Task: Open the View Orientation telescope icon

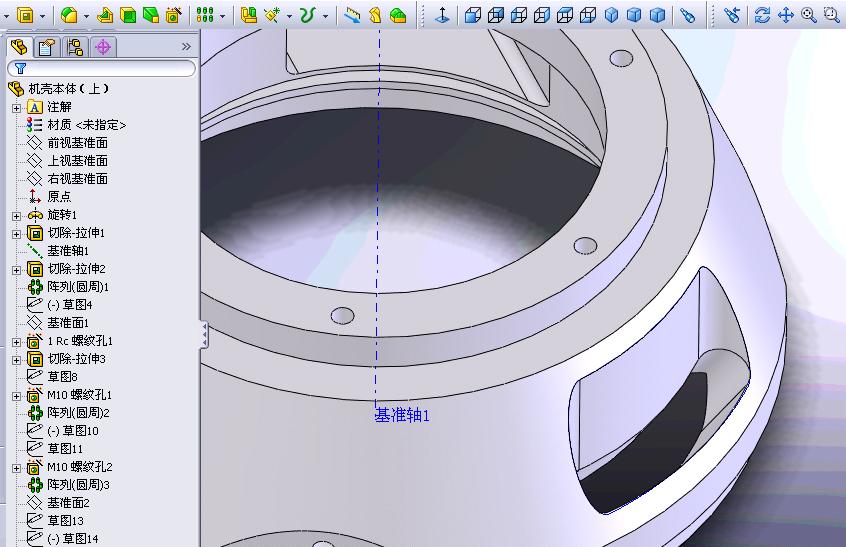Action: [687, 15]
